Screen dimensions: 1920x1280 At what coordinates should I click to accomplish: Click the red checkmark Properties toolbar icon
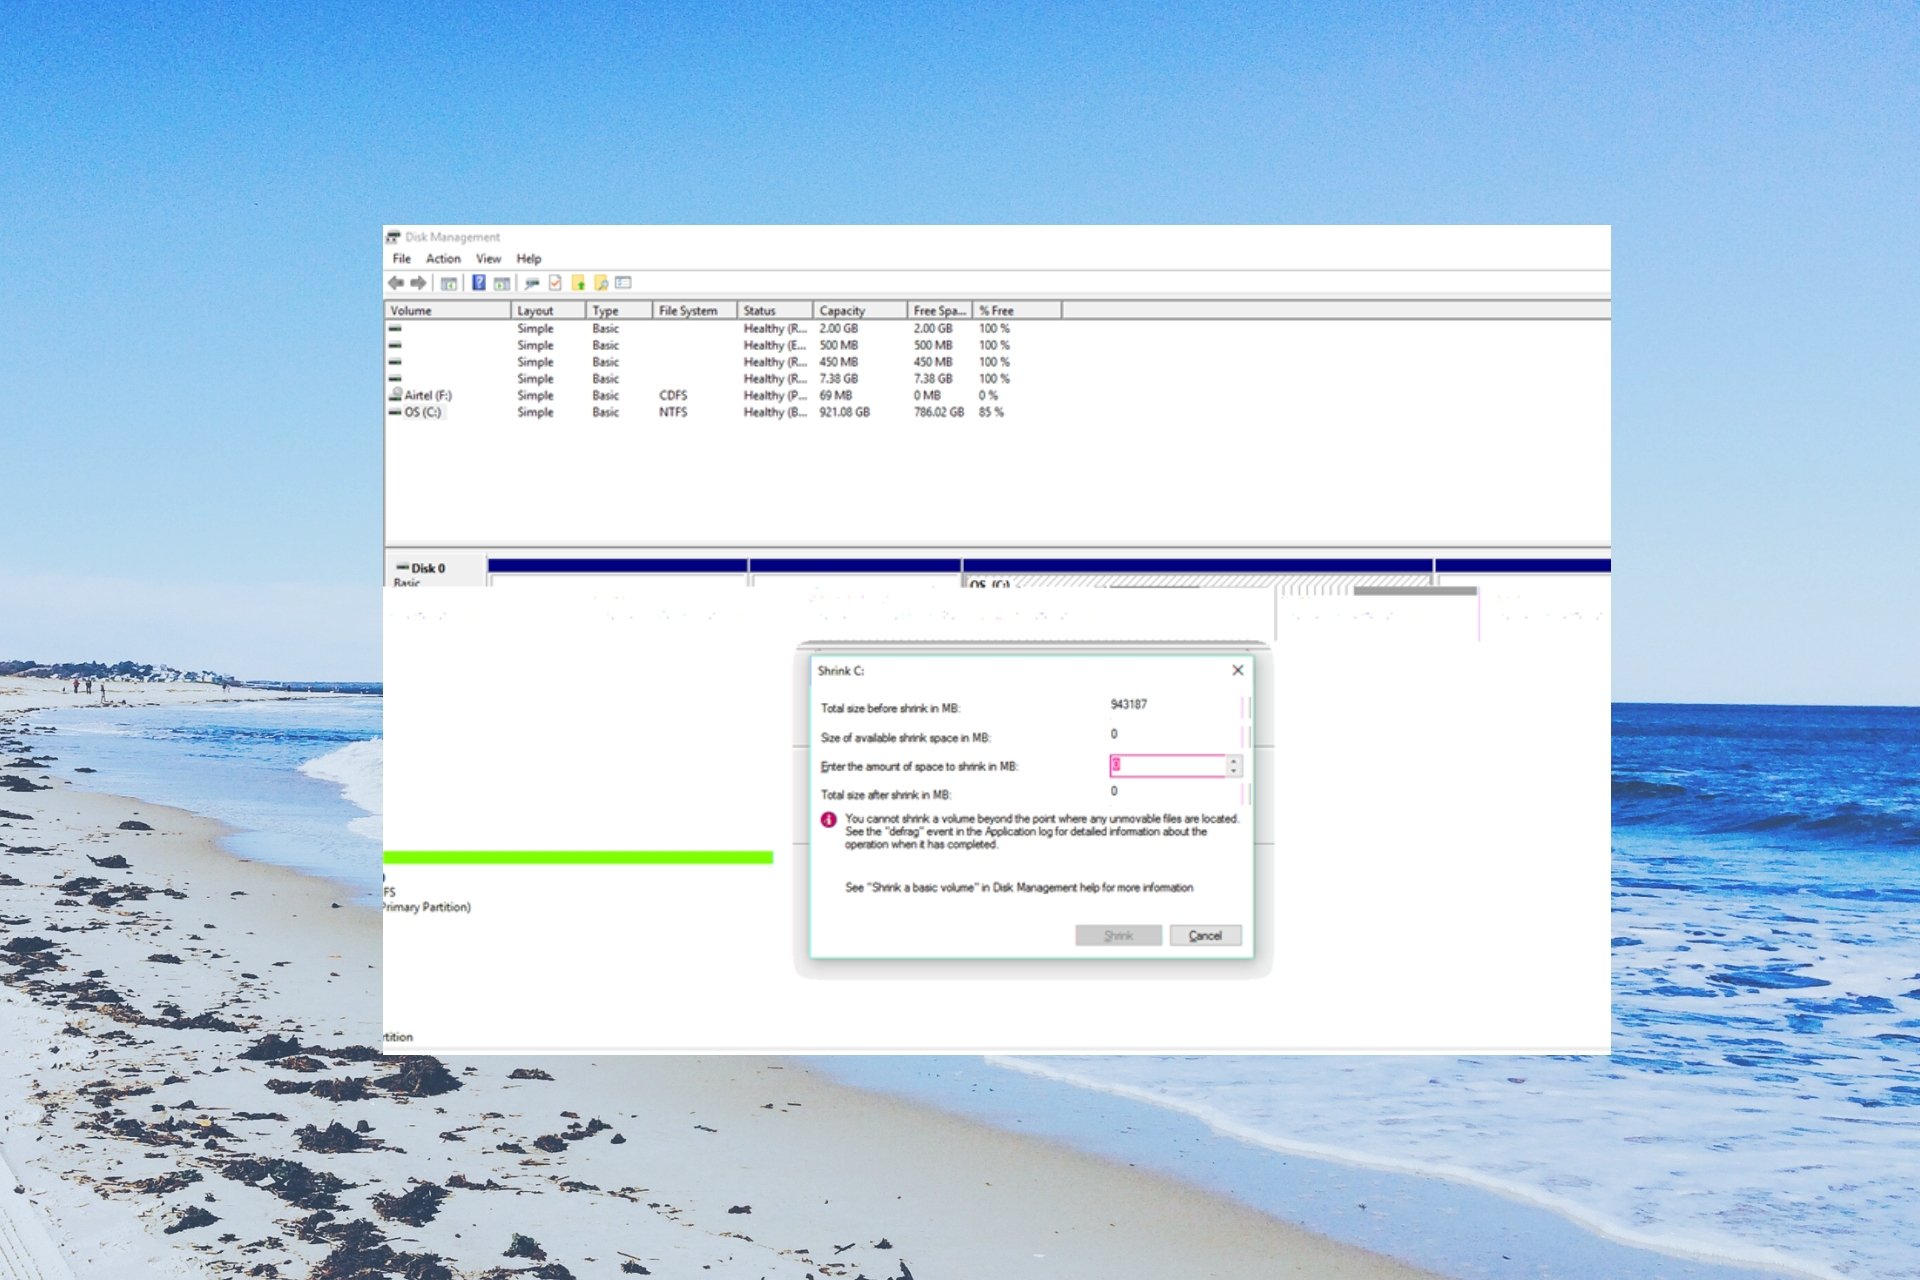coord(555,283)
